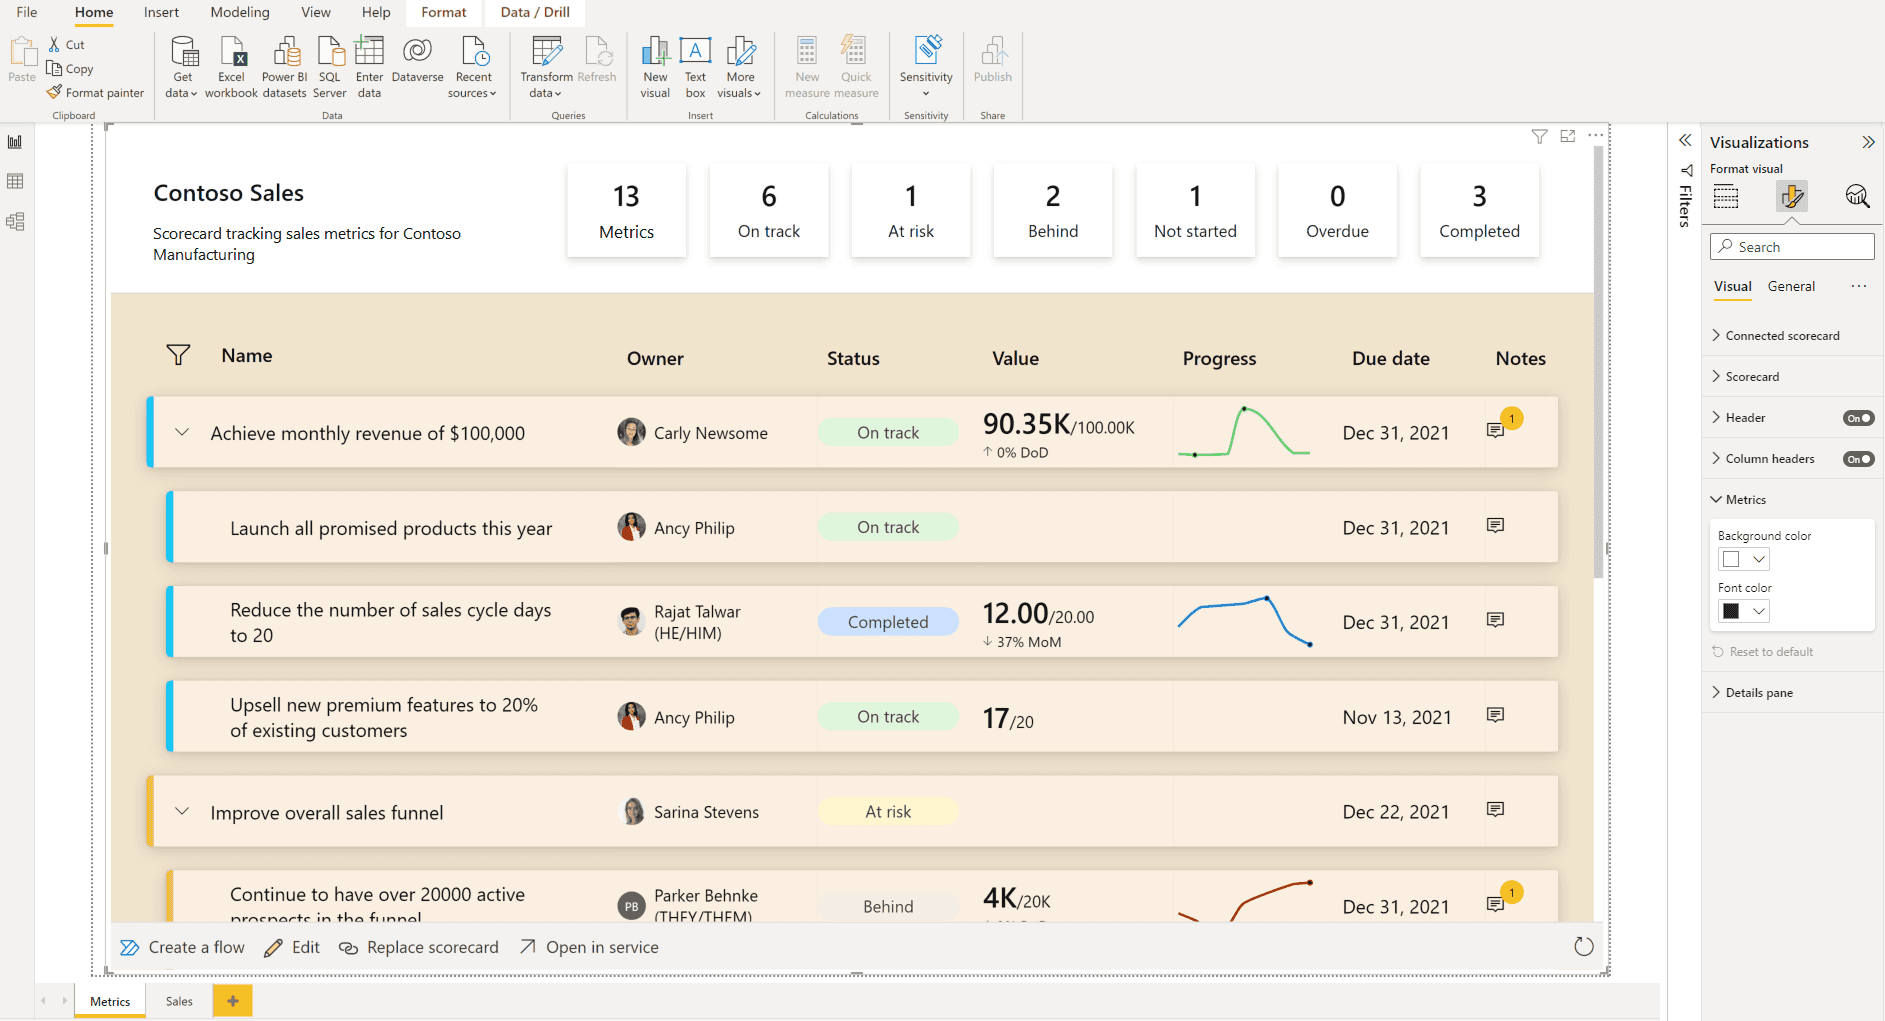Click the Get data icon

pos(183,54)
